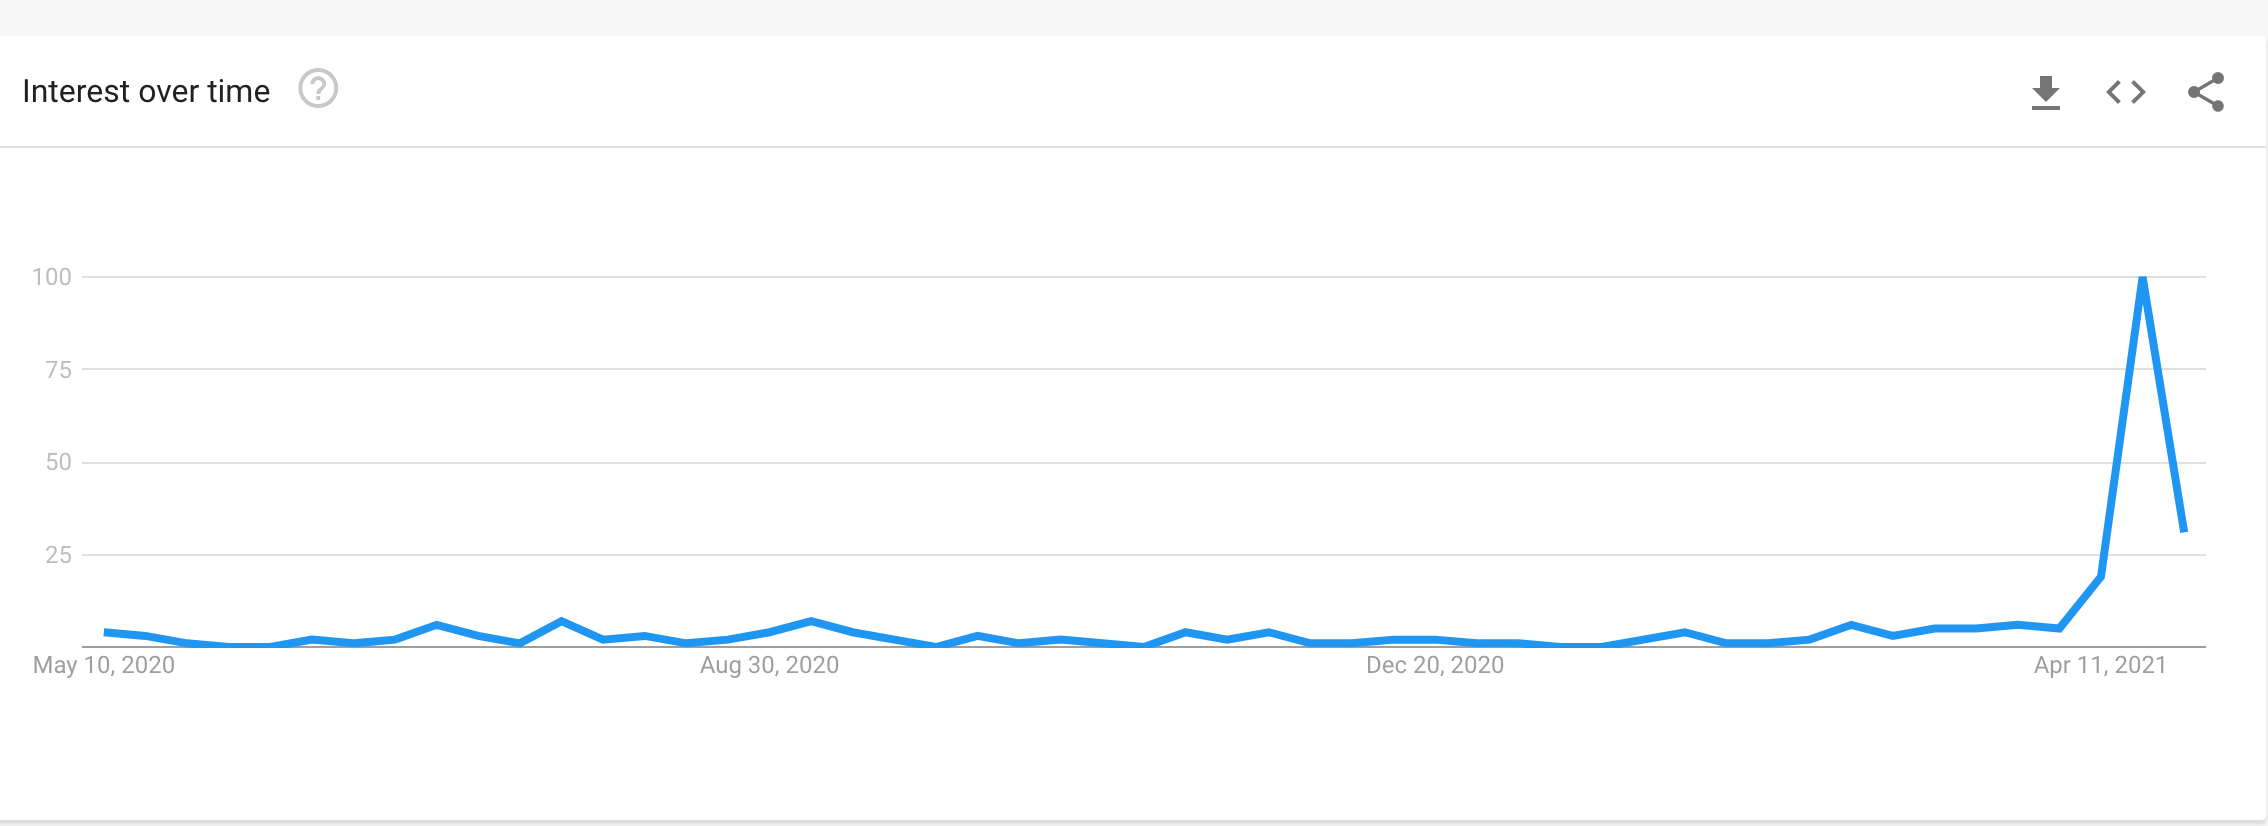Download the chart data as CSV
The image size is (2268, 826).
2046,93
